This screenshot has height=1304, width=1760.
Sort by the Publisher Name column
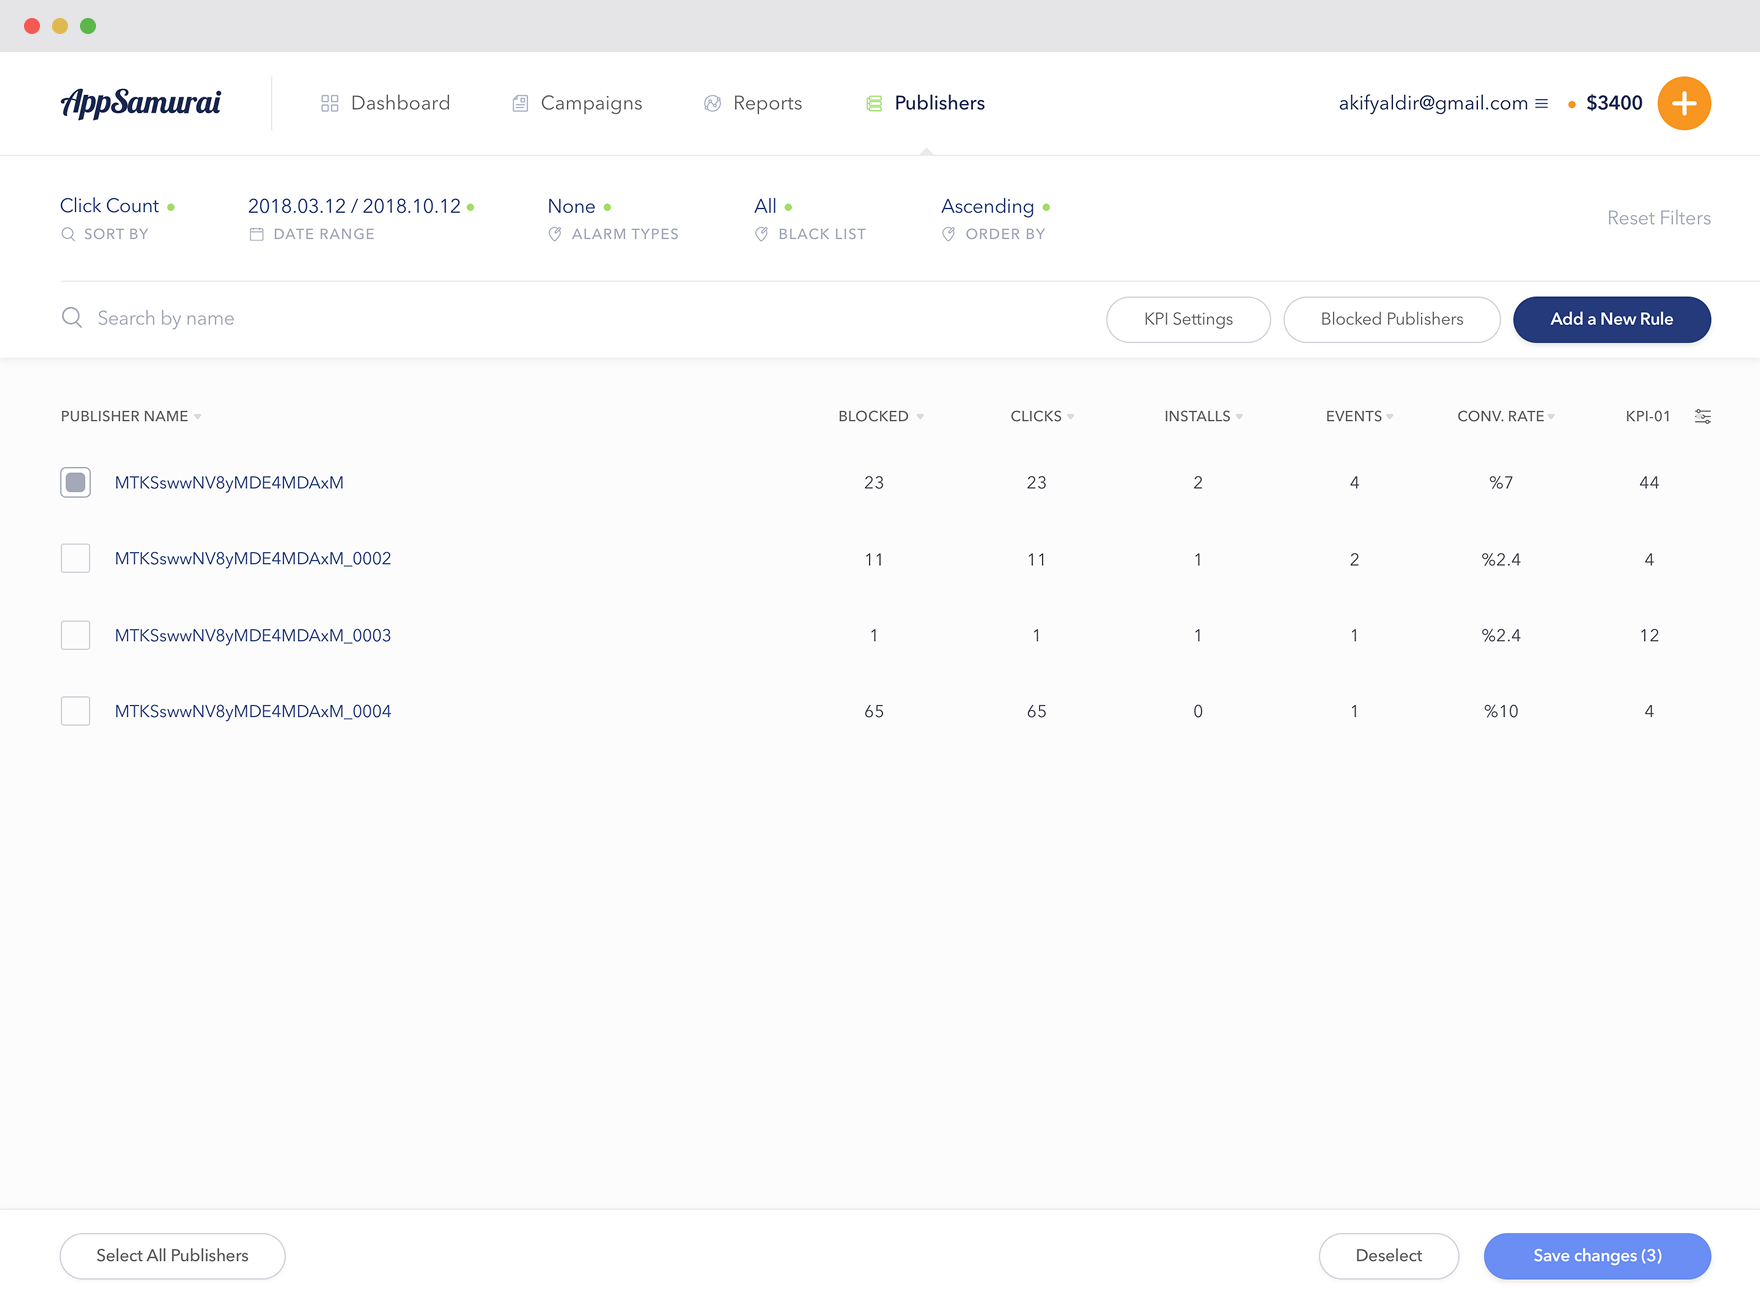(x=131, y=416)
